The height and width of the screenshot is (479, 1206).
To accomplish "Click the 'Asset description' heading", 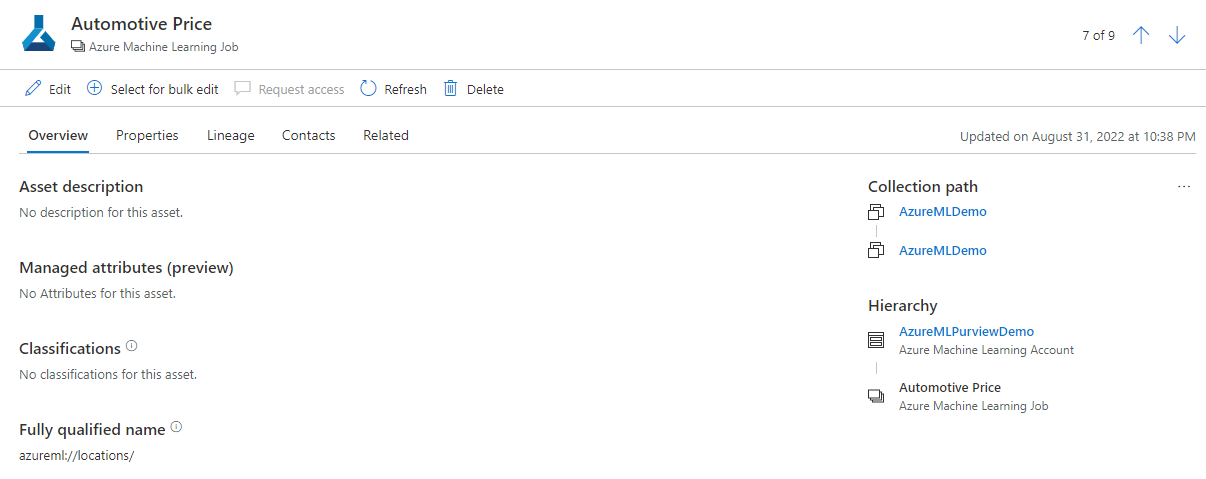I will tap(81, 186).
